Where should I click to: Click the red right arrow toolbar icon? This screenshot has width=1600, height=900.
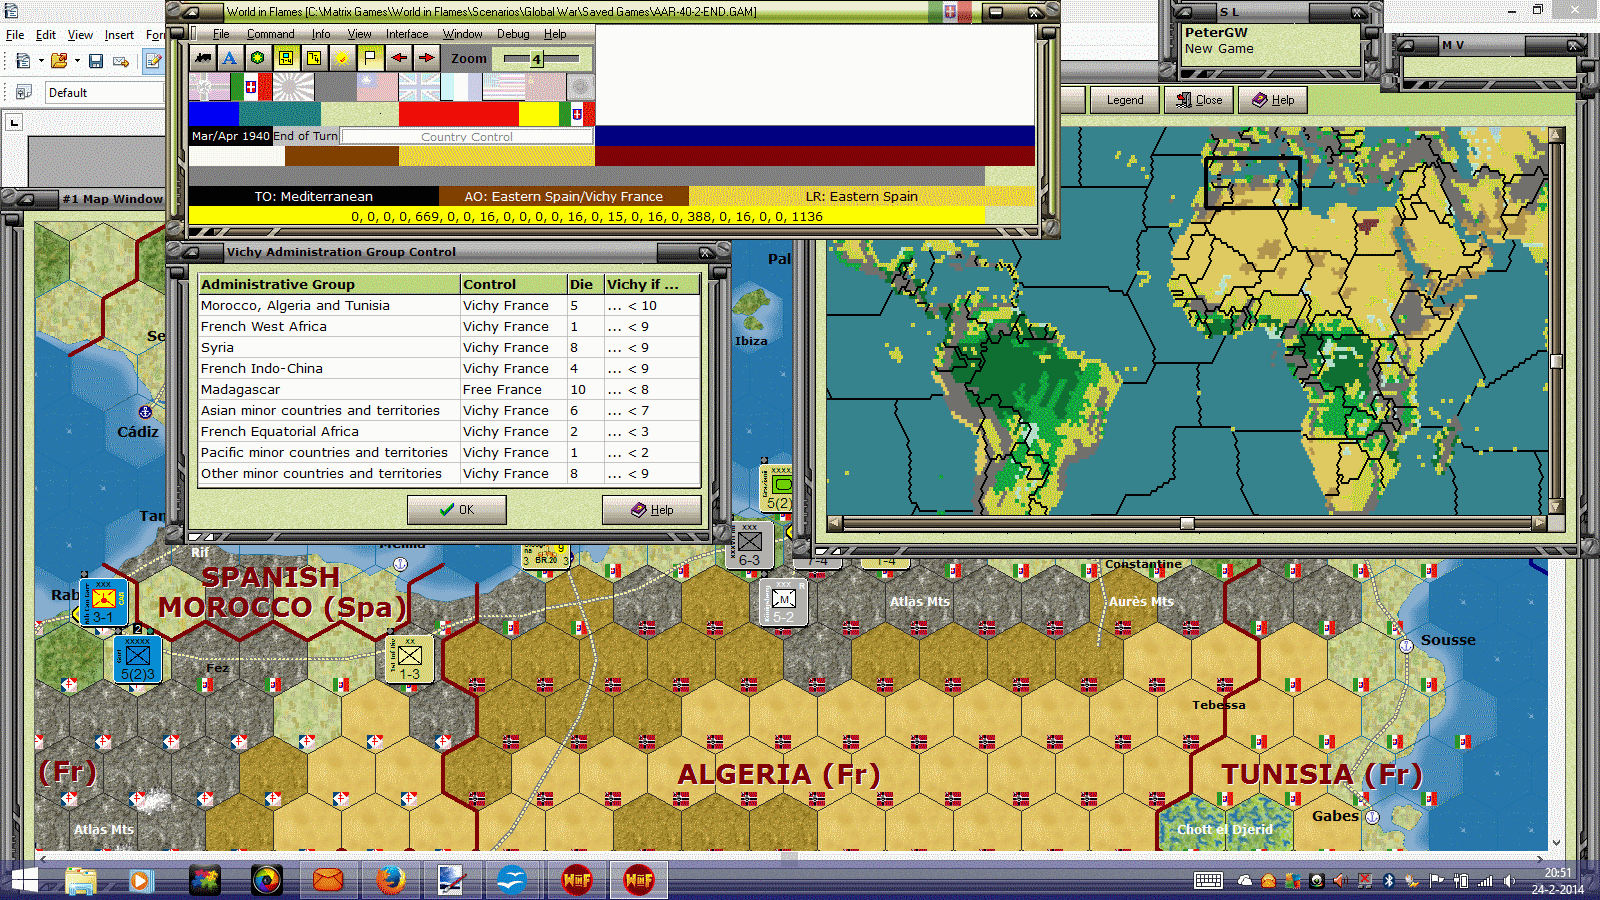426,58
